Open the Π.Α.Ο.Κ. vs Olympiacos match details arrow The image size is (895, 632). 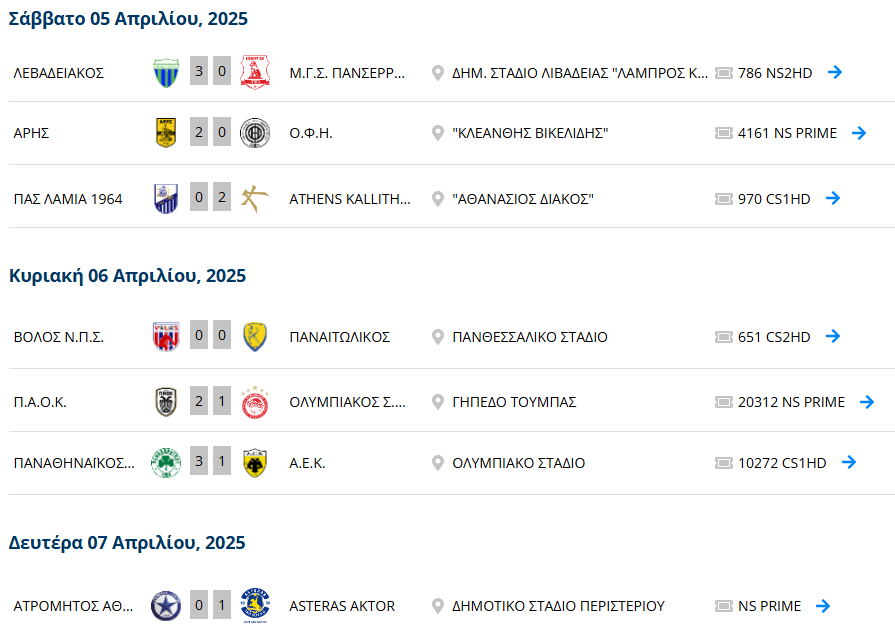click(x=867, y=402)
